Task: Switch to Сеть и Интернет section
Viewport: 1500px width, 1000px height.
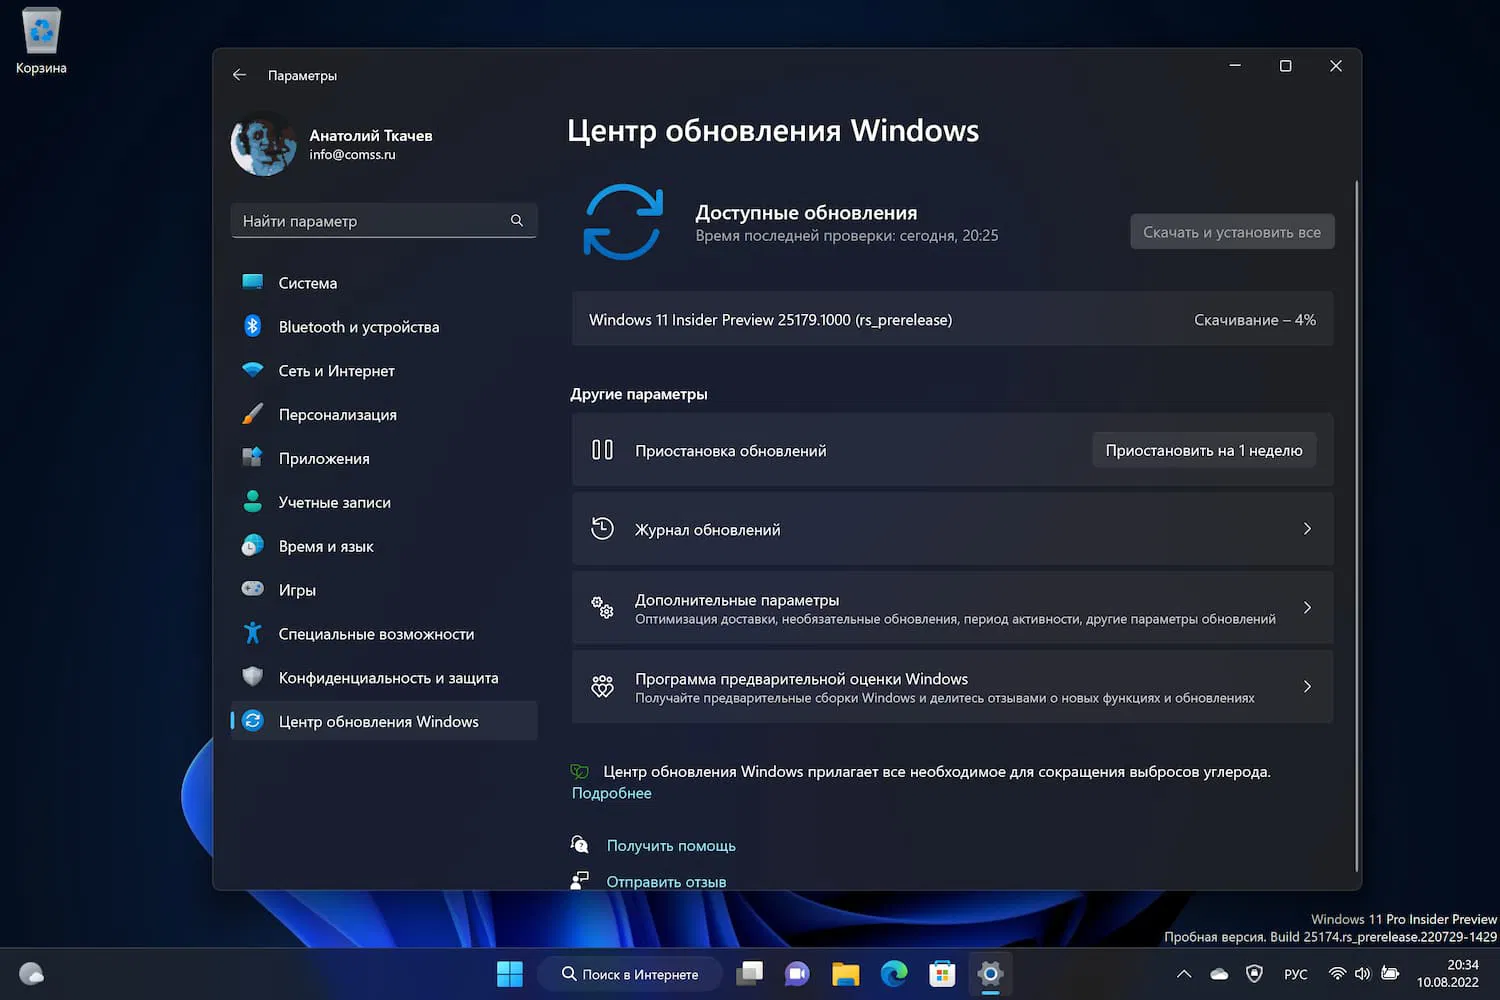Action: point(336,370)
